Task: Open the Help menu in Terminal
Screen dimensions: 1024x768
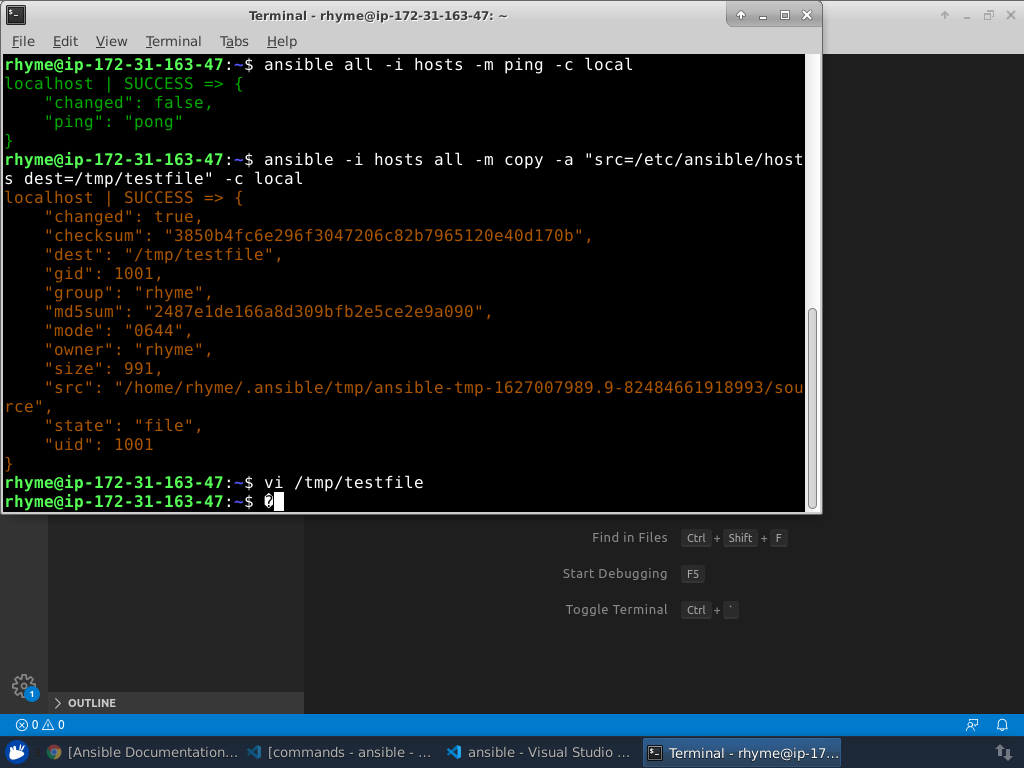Action: click(281, 41)
